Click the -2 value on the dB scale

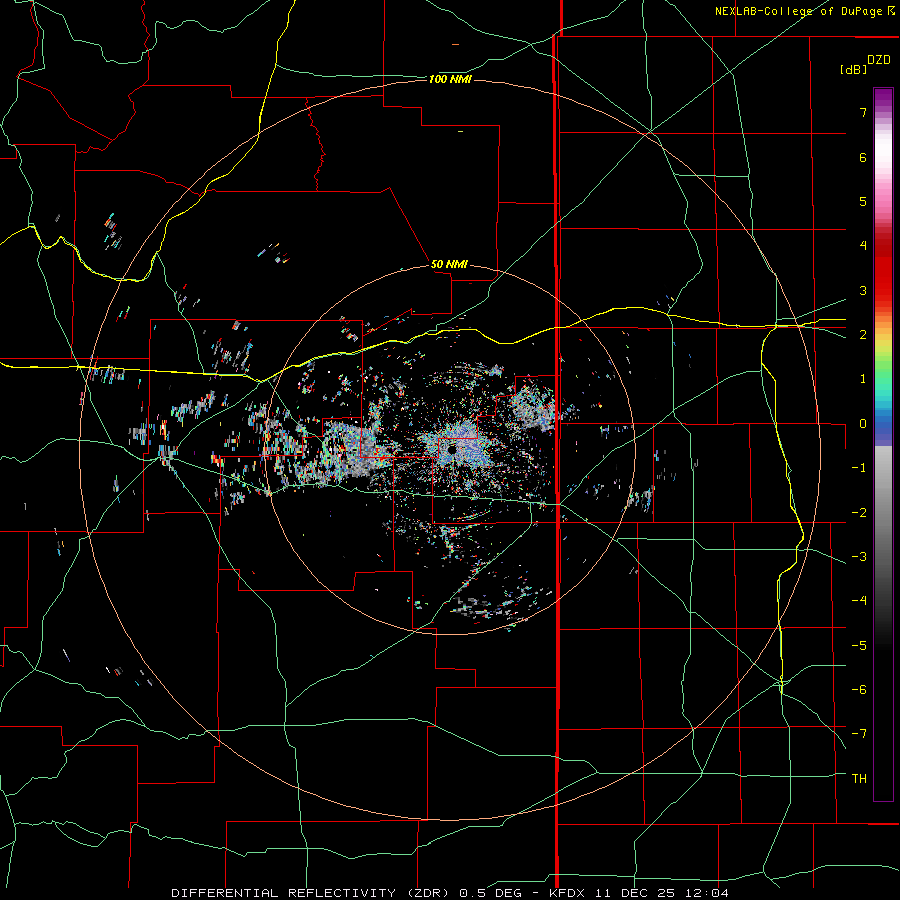tap(859, 513)
